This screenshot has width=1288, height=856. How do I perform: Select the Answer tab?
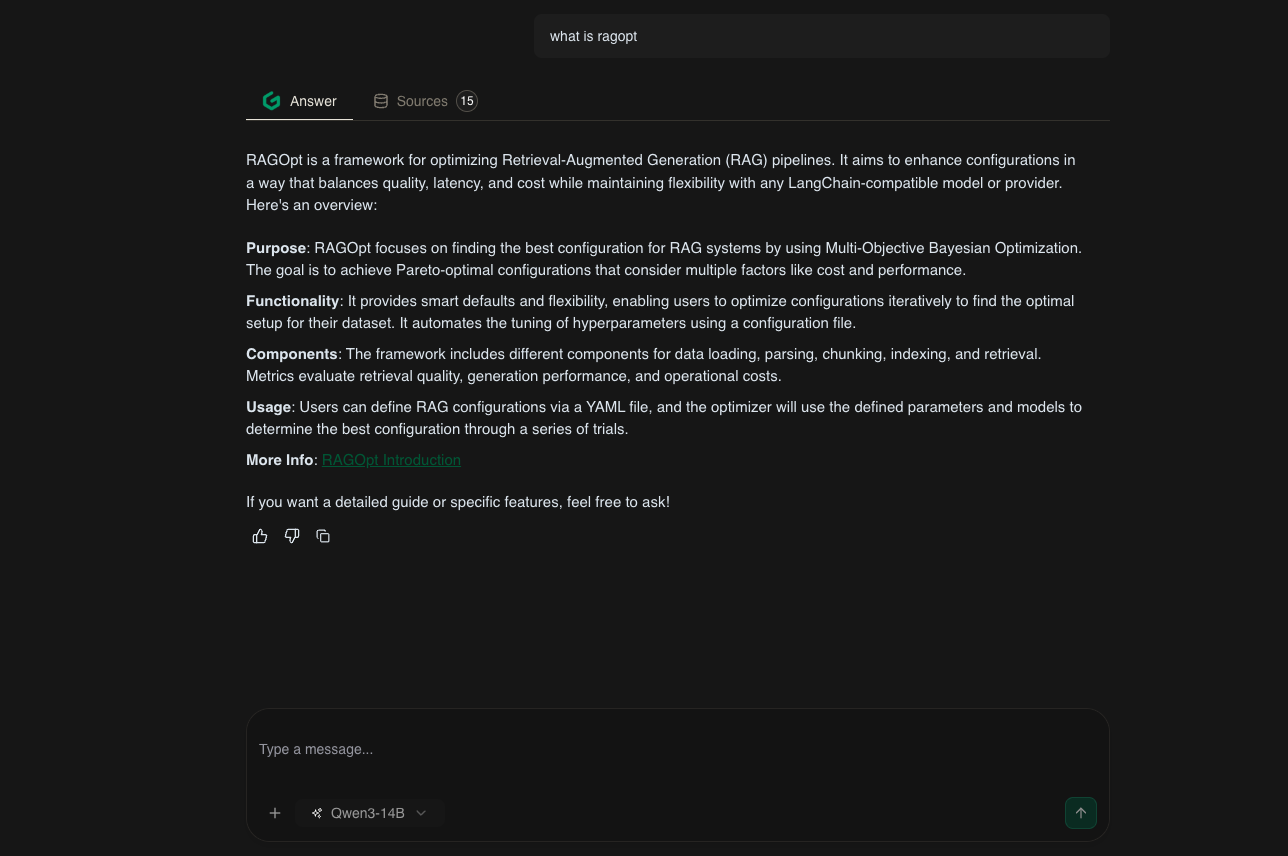(313, 101)
